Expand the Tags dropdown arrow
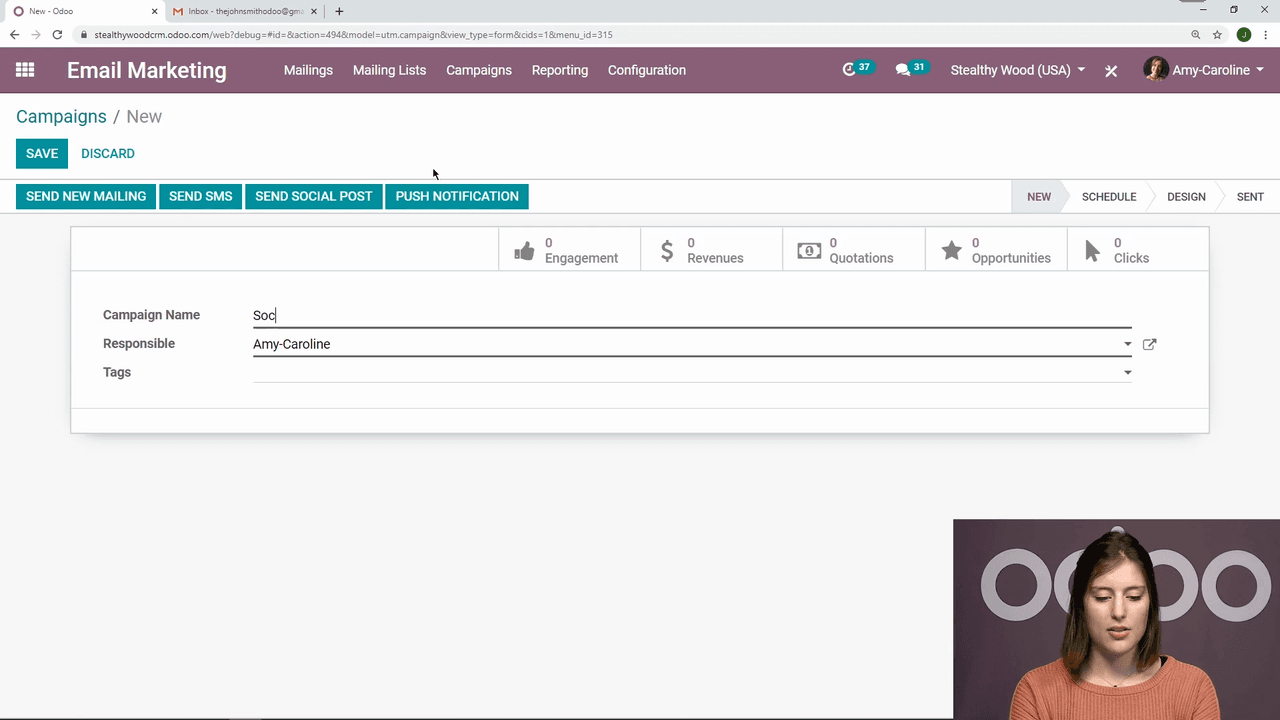This screenshot has height=720, width=1280. pyautogui.click(x=1127, y=373)
